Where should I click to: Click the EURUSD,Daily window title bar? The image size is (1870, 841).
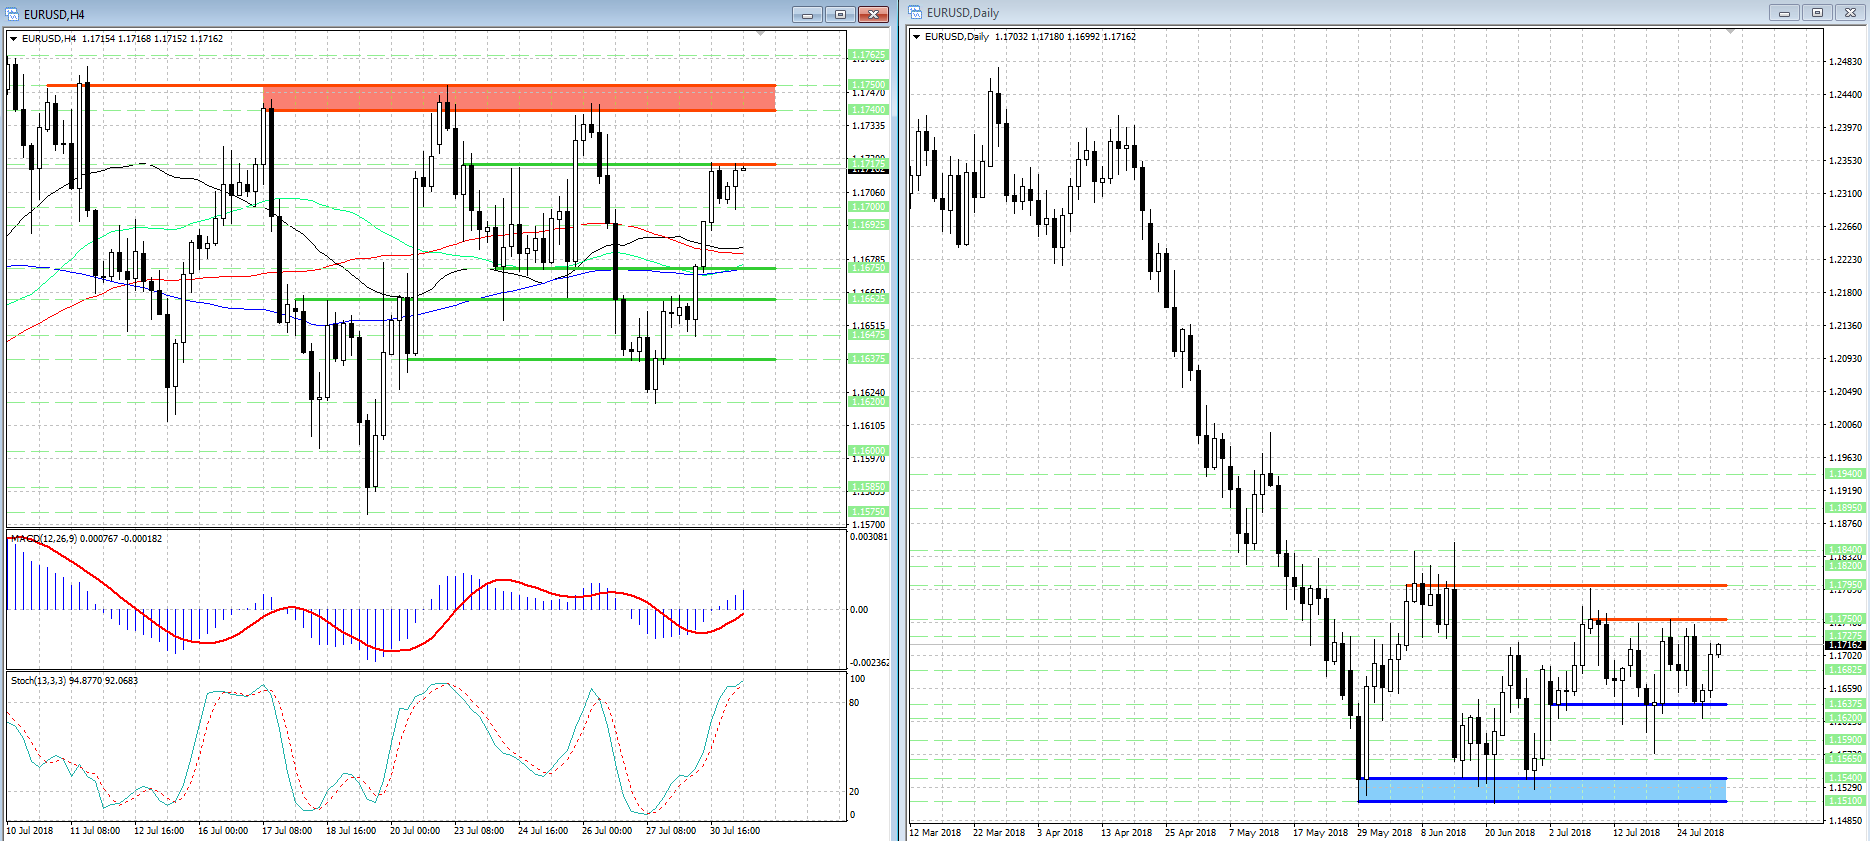(1300, 13)
